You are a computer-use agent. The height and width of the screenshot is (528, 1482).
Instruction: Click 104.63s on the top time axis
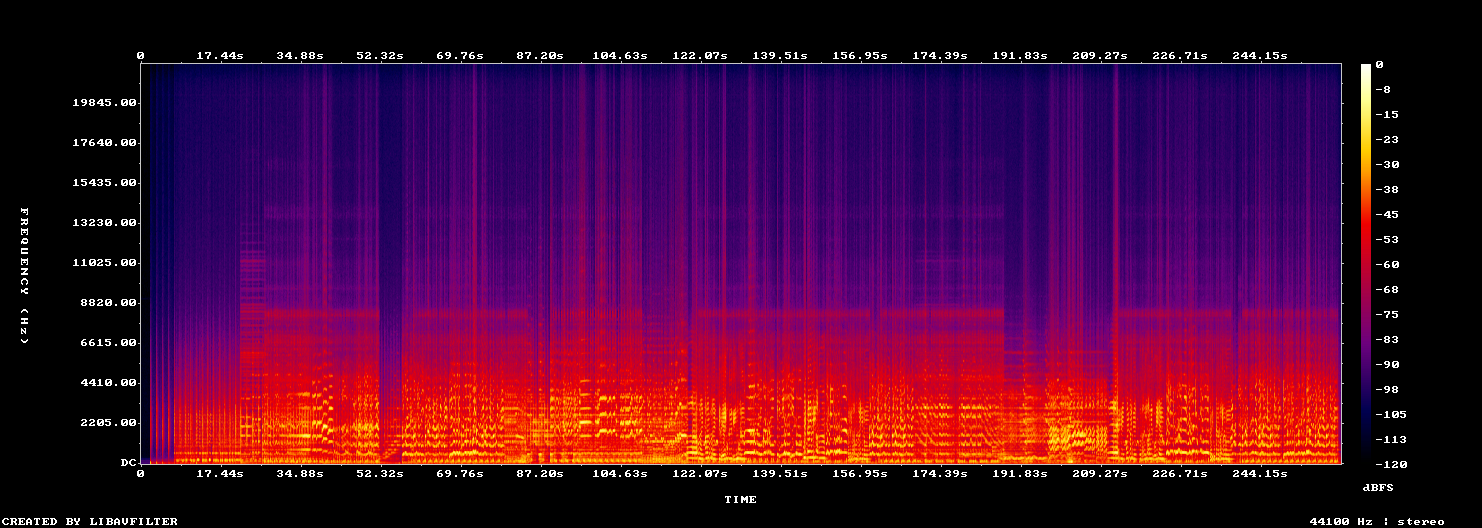(x=620, y=55)
